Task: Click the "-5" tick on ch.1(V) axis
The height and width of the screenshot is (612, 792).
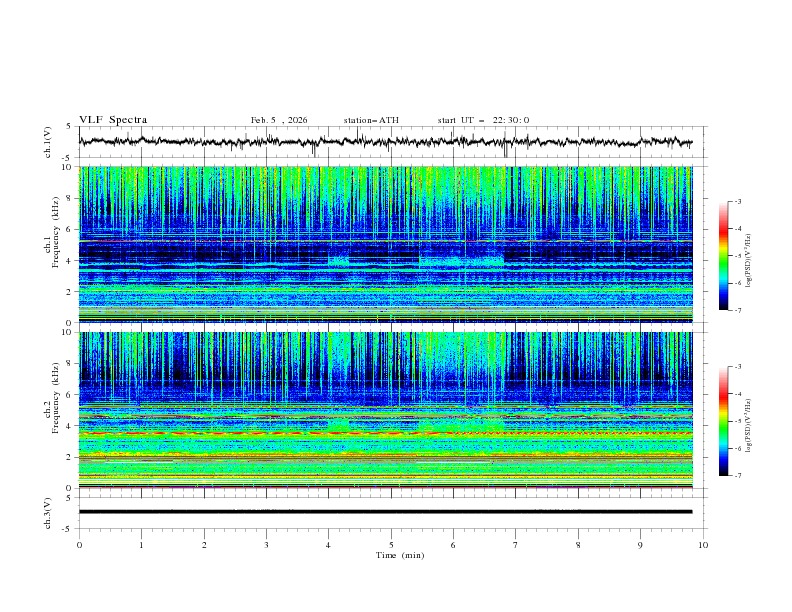Action: click(68, 158)
